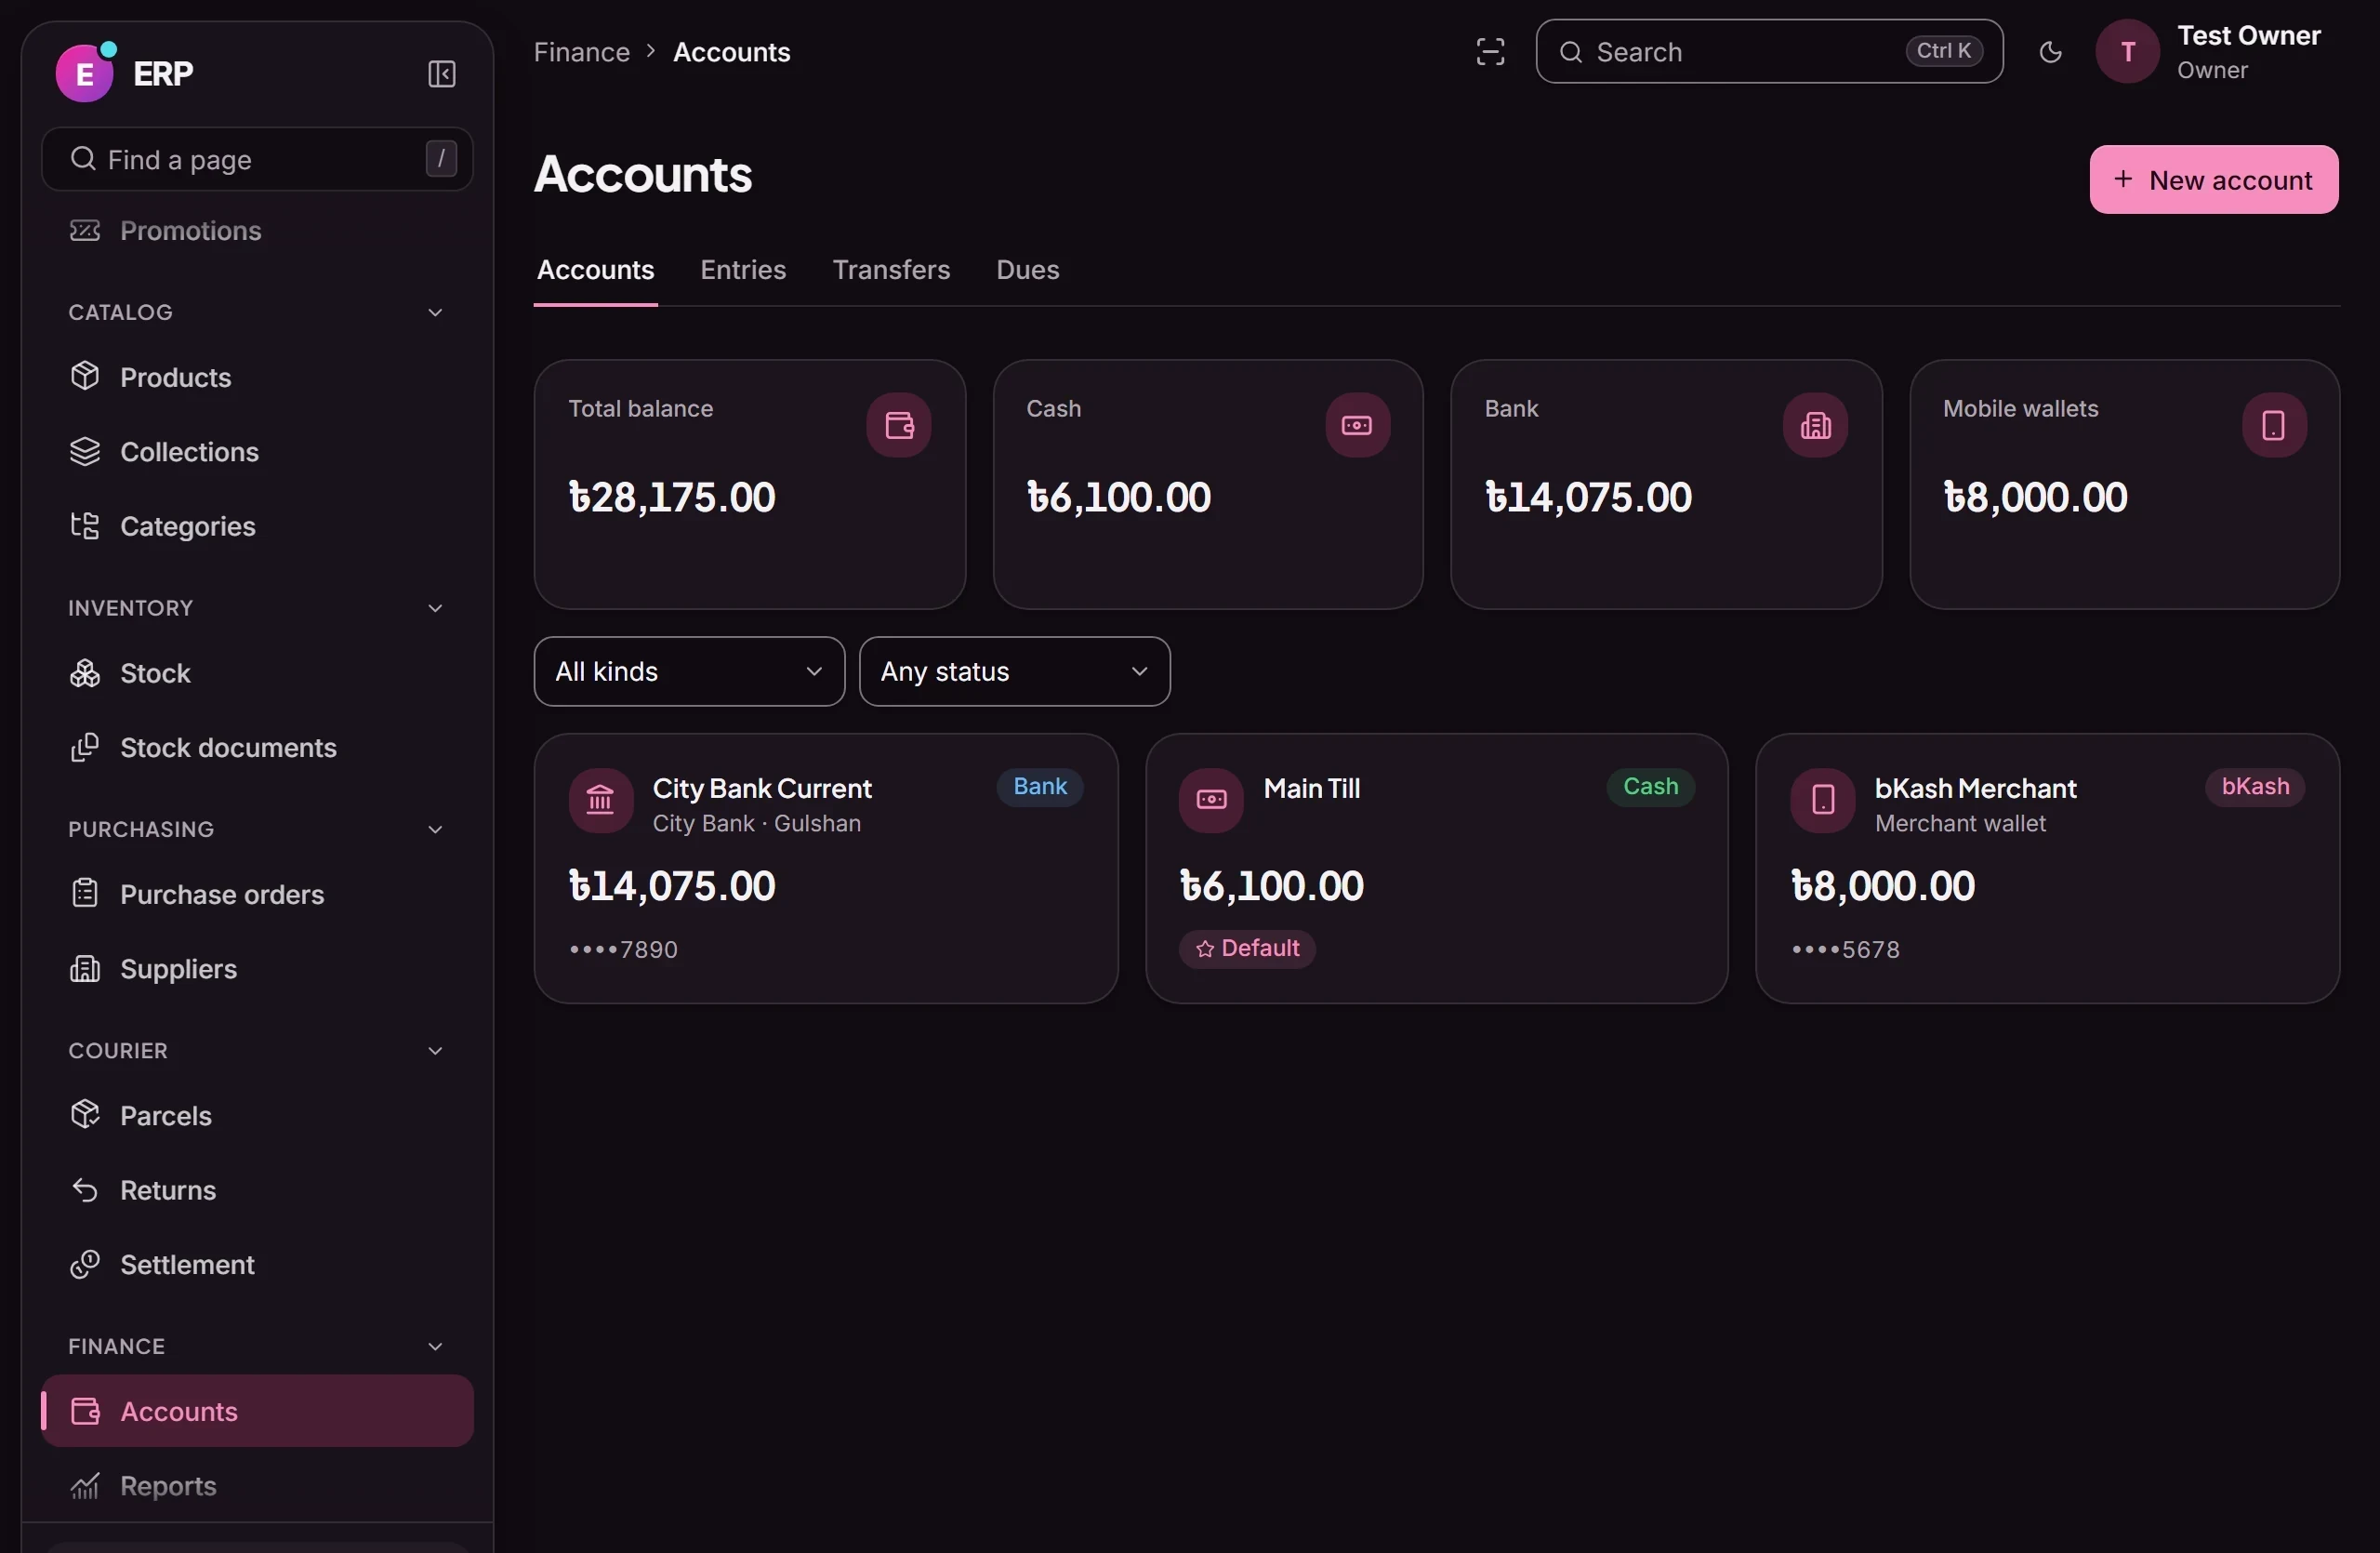
Task: Open Stock page in sidebar
Action: tap(257, 673)
